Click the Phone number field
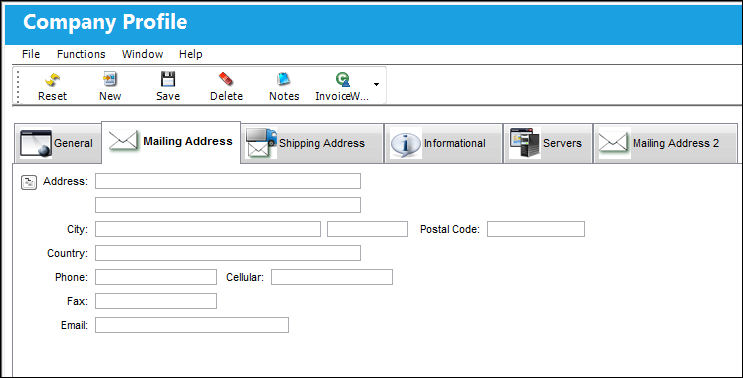Image resolution: width=743 pixels, height=378 pixels. pos(156,277)
